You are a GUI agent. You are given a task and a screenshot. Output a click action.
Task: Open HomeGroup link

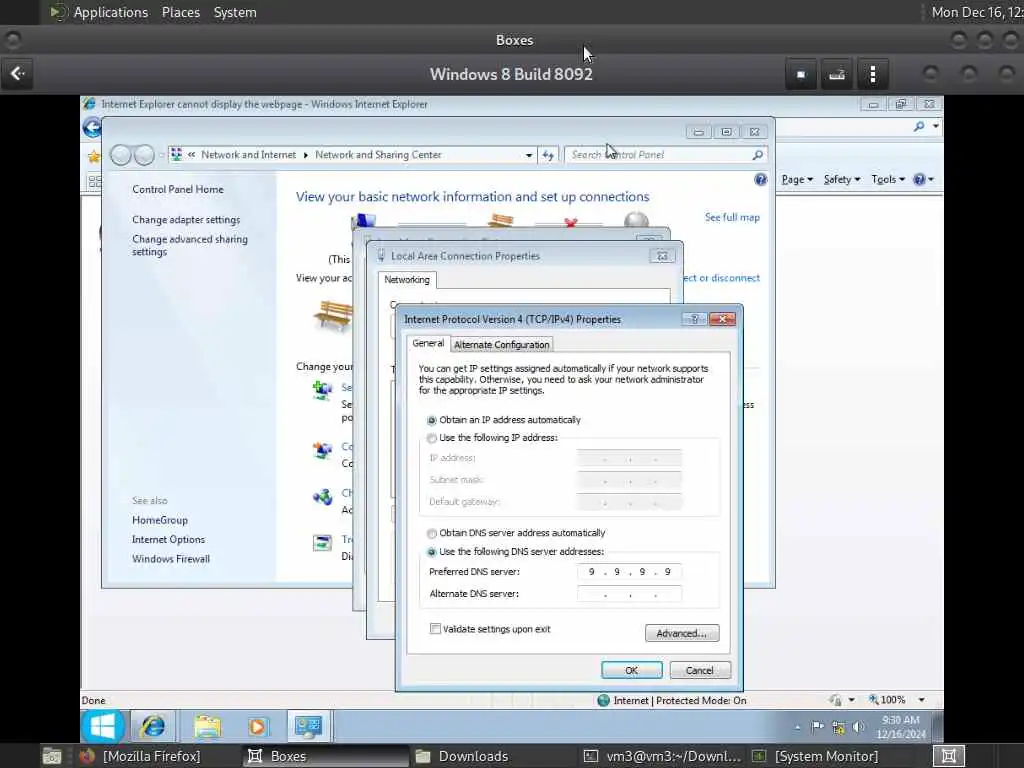point(160,520)
